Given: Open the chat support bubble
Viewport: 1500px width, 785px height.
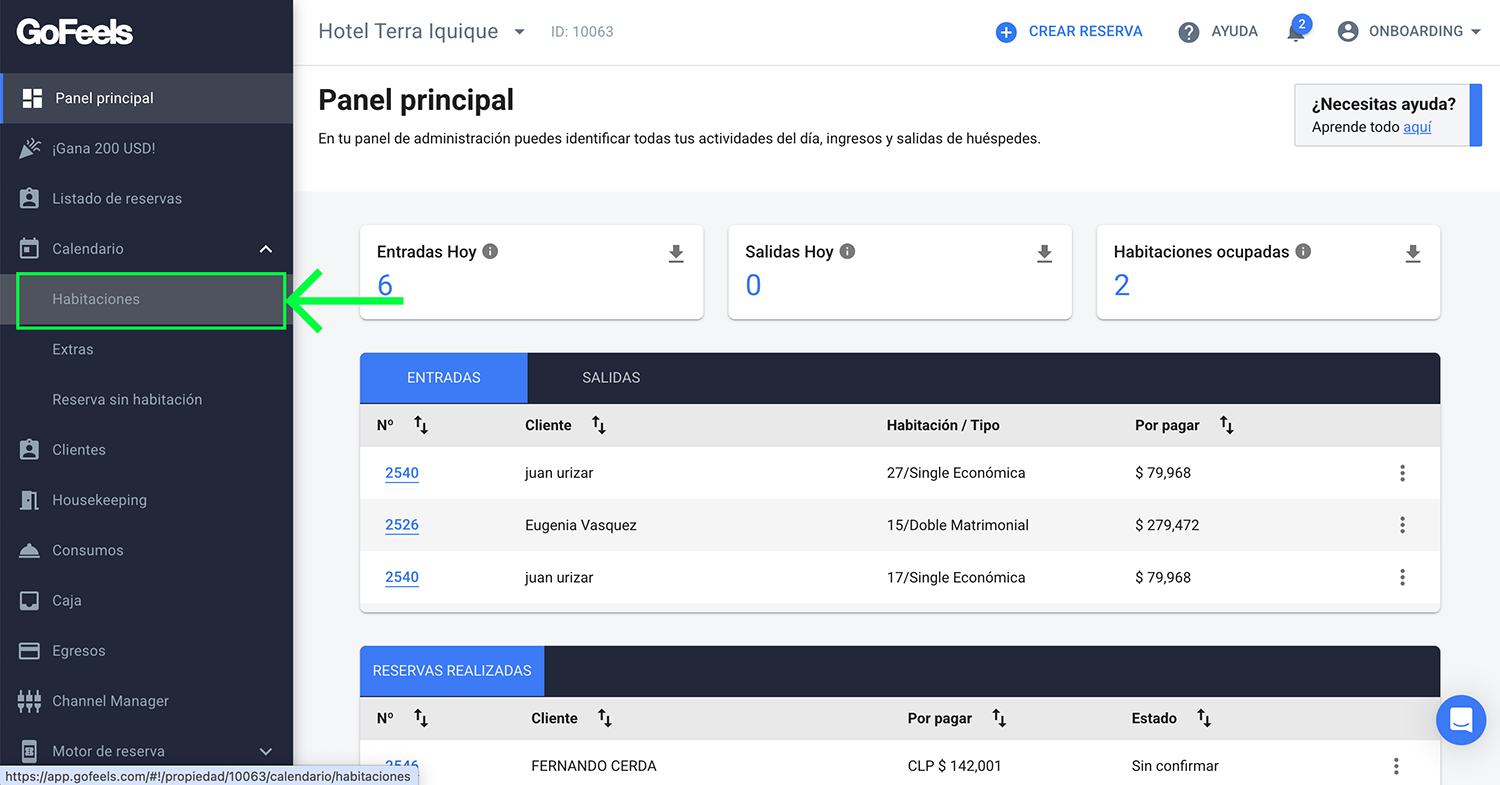Looking at the screenshot, I should [1460, 719].
